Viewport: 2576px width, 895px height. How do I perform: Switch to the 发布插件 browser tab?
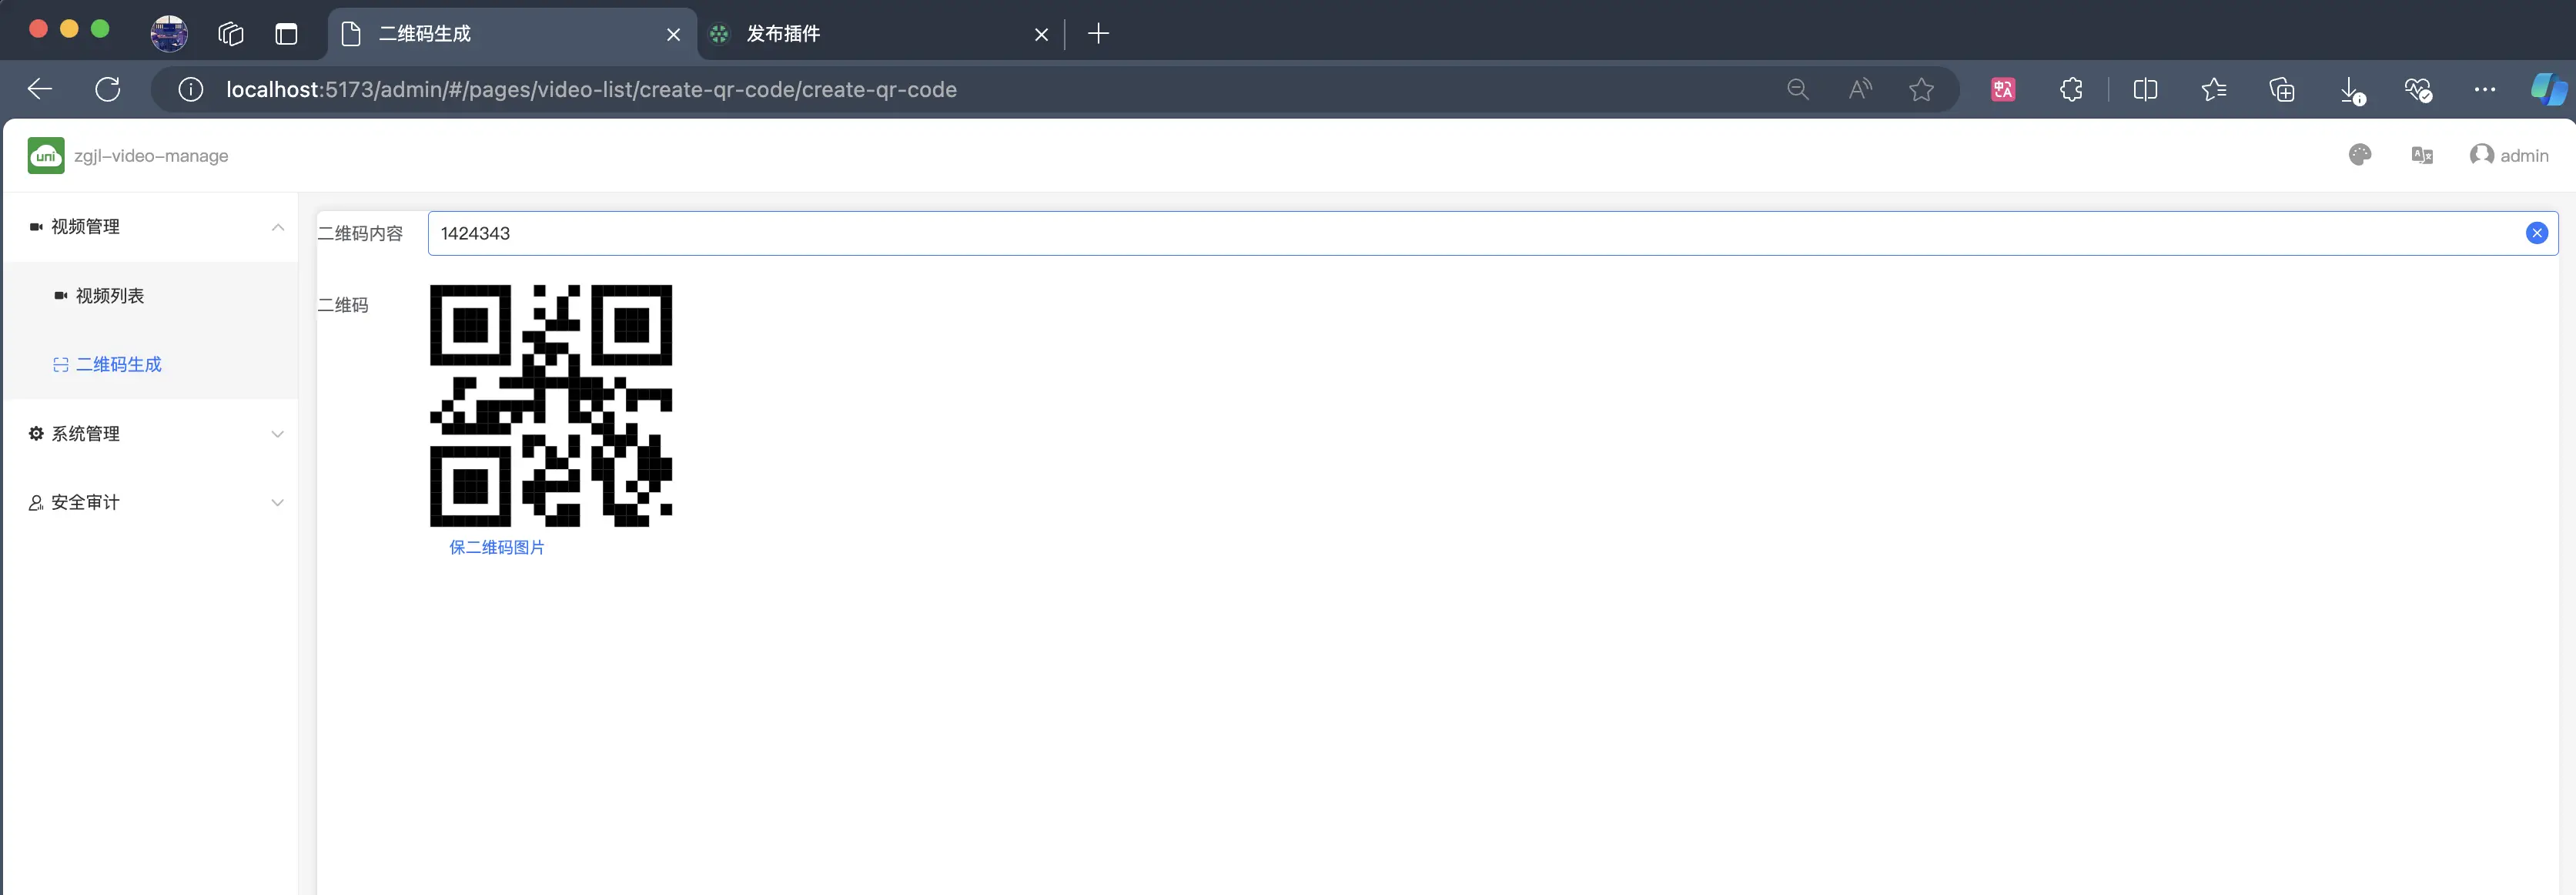point(880,34)
